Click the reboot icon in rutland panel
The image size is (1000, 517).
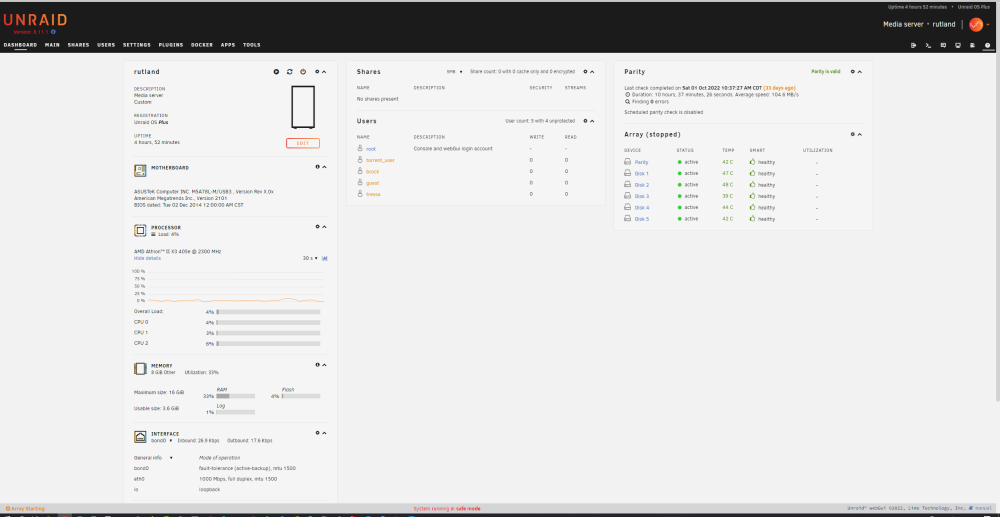290,72
